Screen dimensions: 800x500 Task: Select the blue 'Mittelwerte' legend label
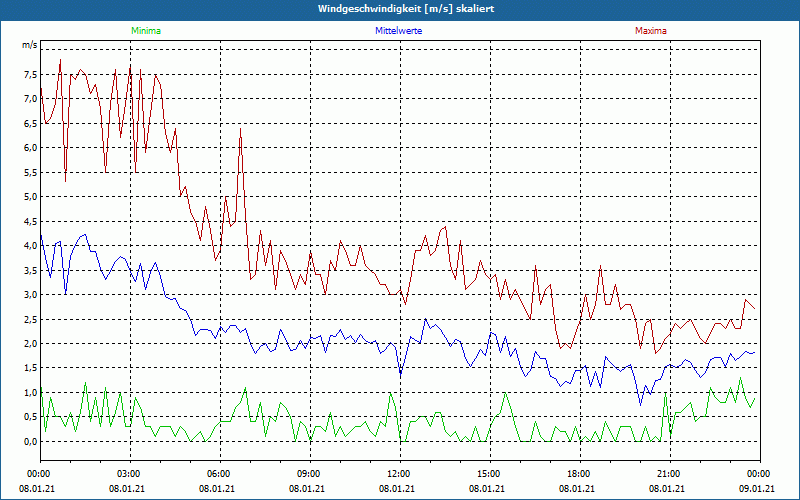pyautogui.click(x=398, y=31)
